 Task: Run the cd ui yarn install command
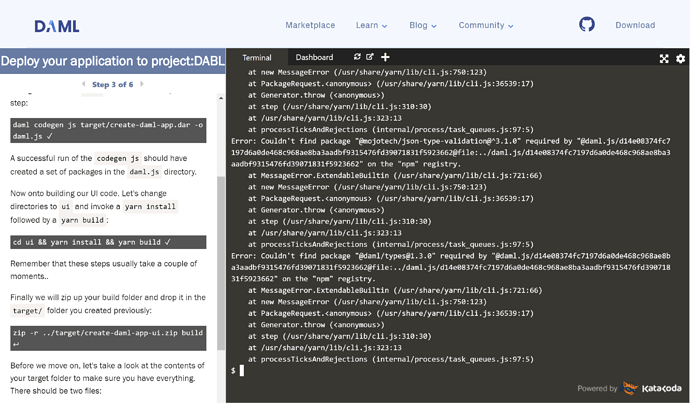click(x=108, y=242)
